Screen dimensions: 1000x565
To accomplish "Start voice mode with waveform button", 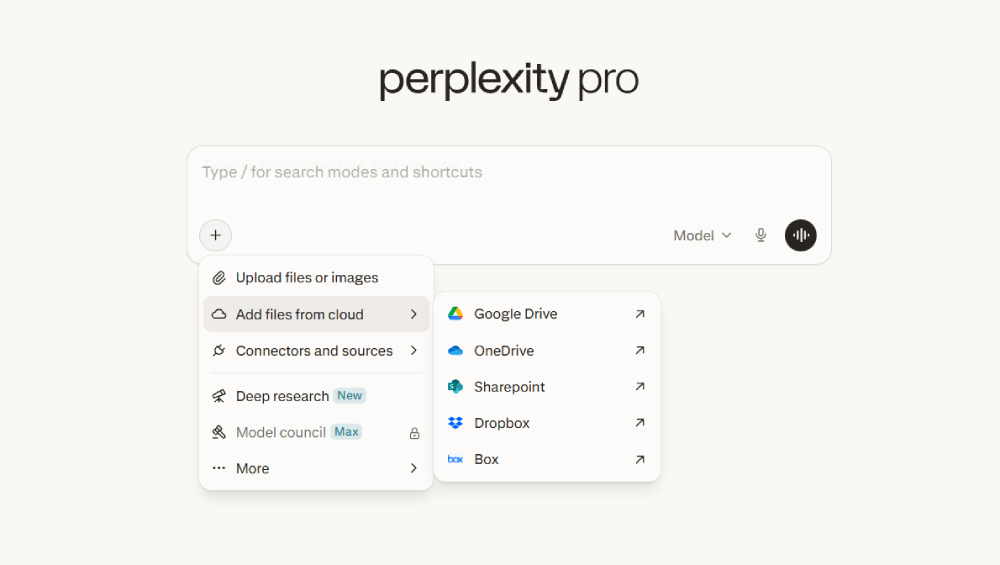I will (x=801, y=236).
